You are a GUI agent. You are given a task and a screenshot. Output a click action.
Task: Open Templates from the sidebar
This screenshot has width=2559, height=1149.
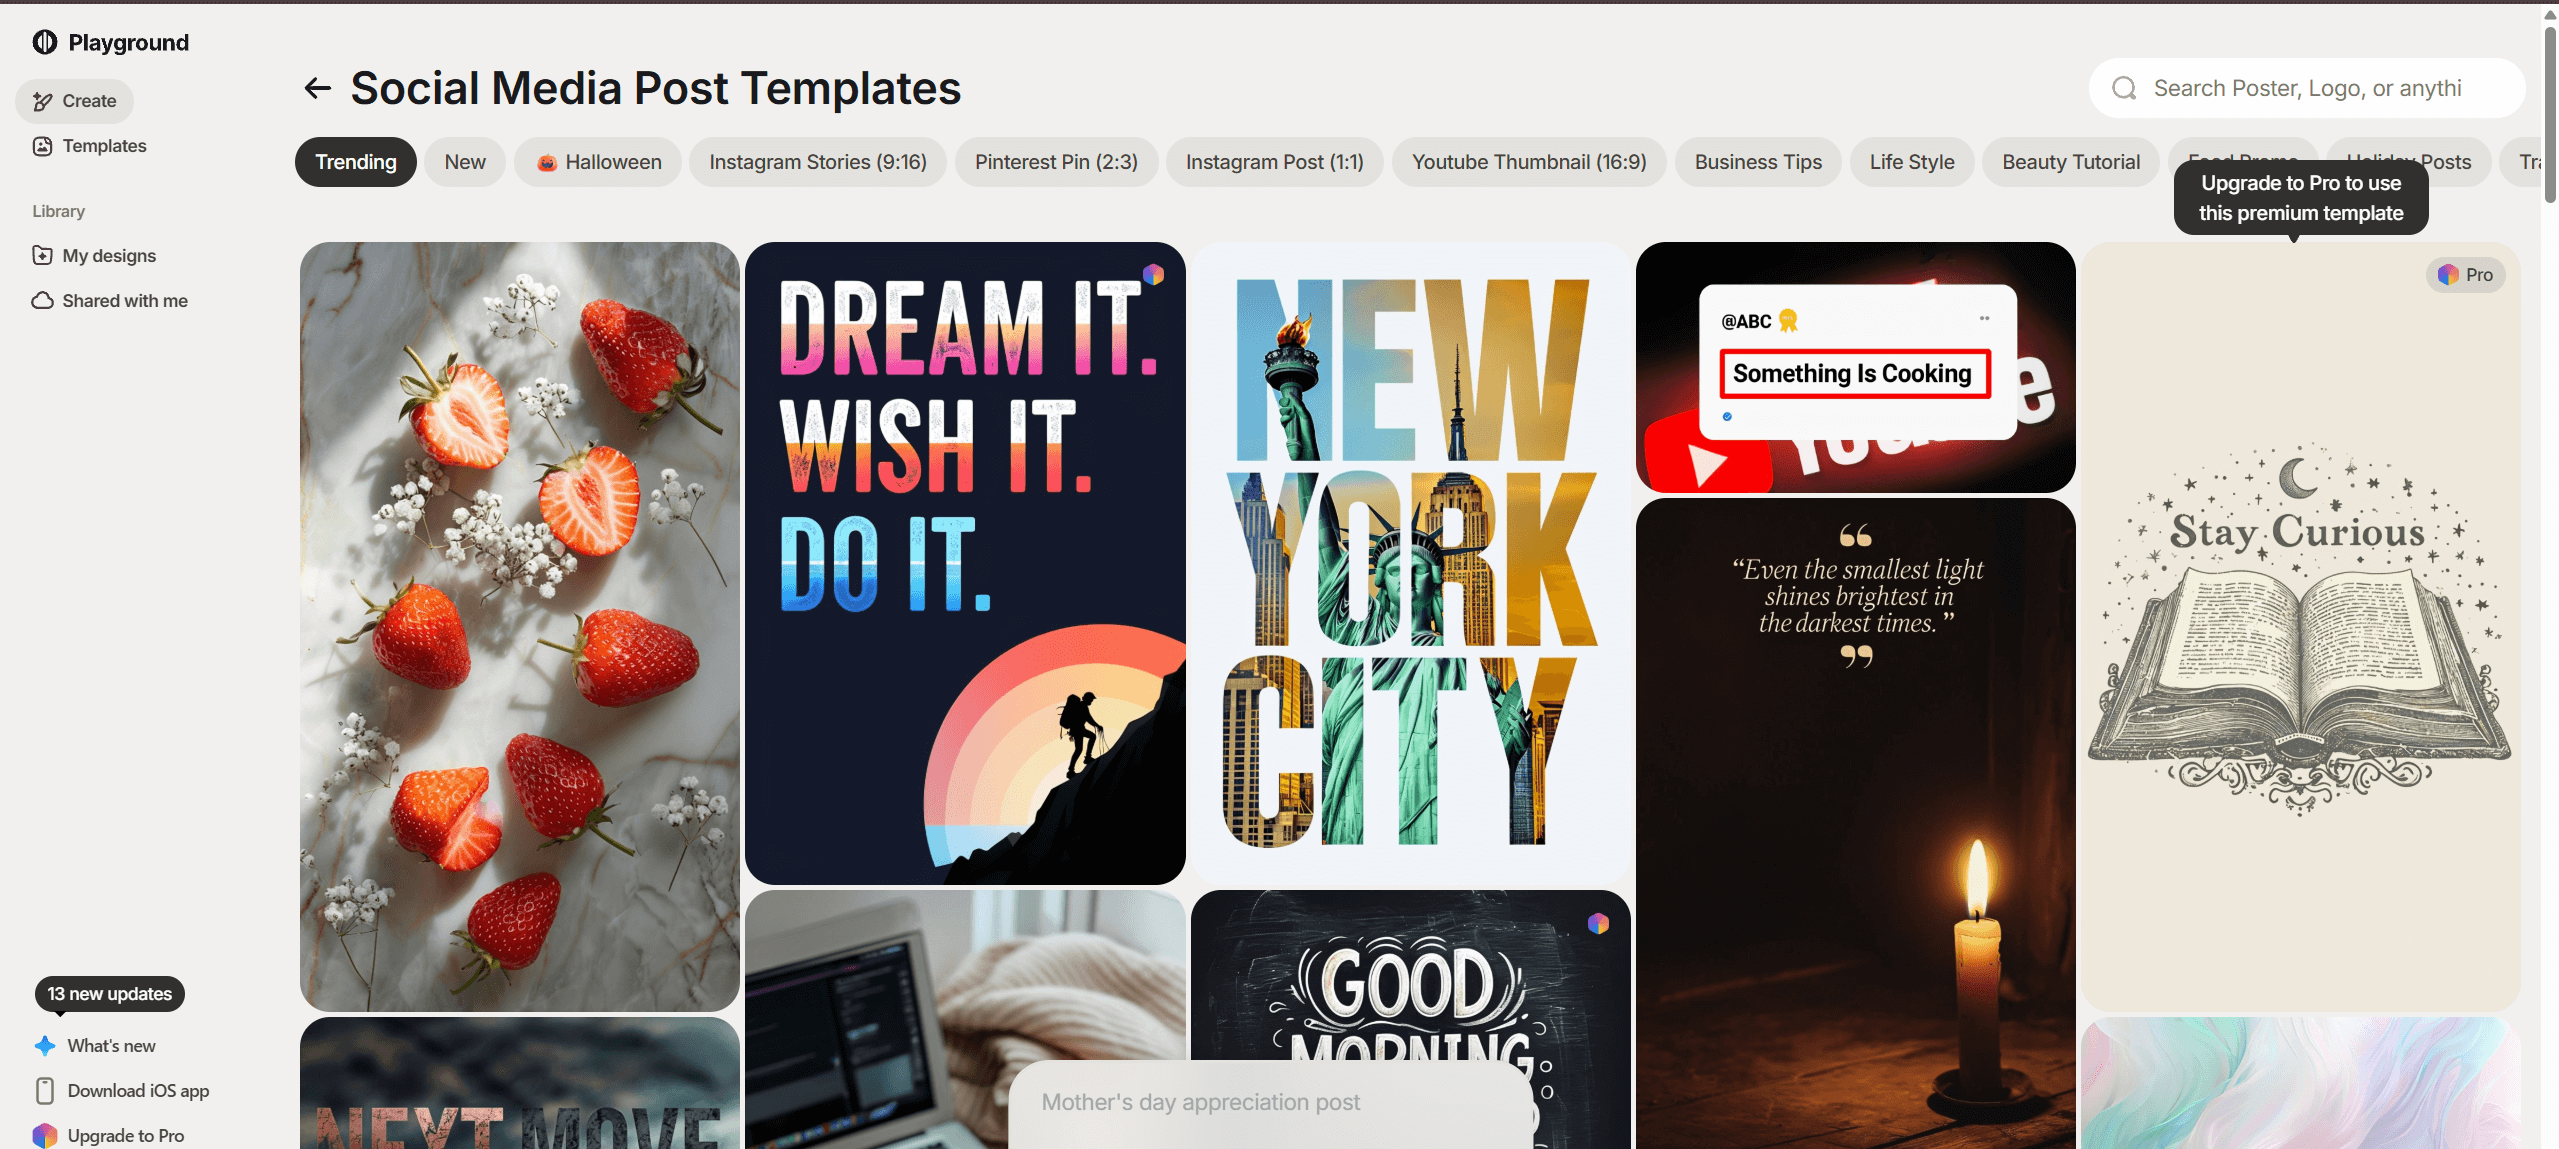coord(90,146)
